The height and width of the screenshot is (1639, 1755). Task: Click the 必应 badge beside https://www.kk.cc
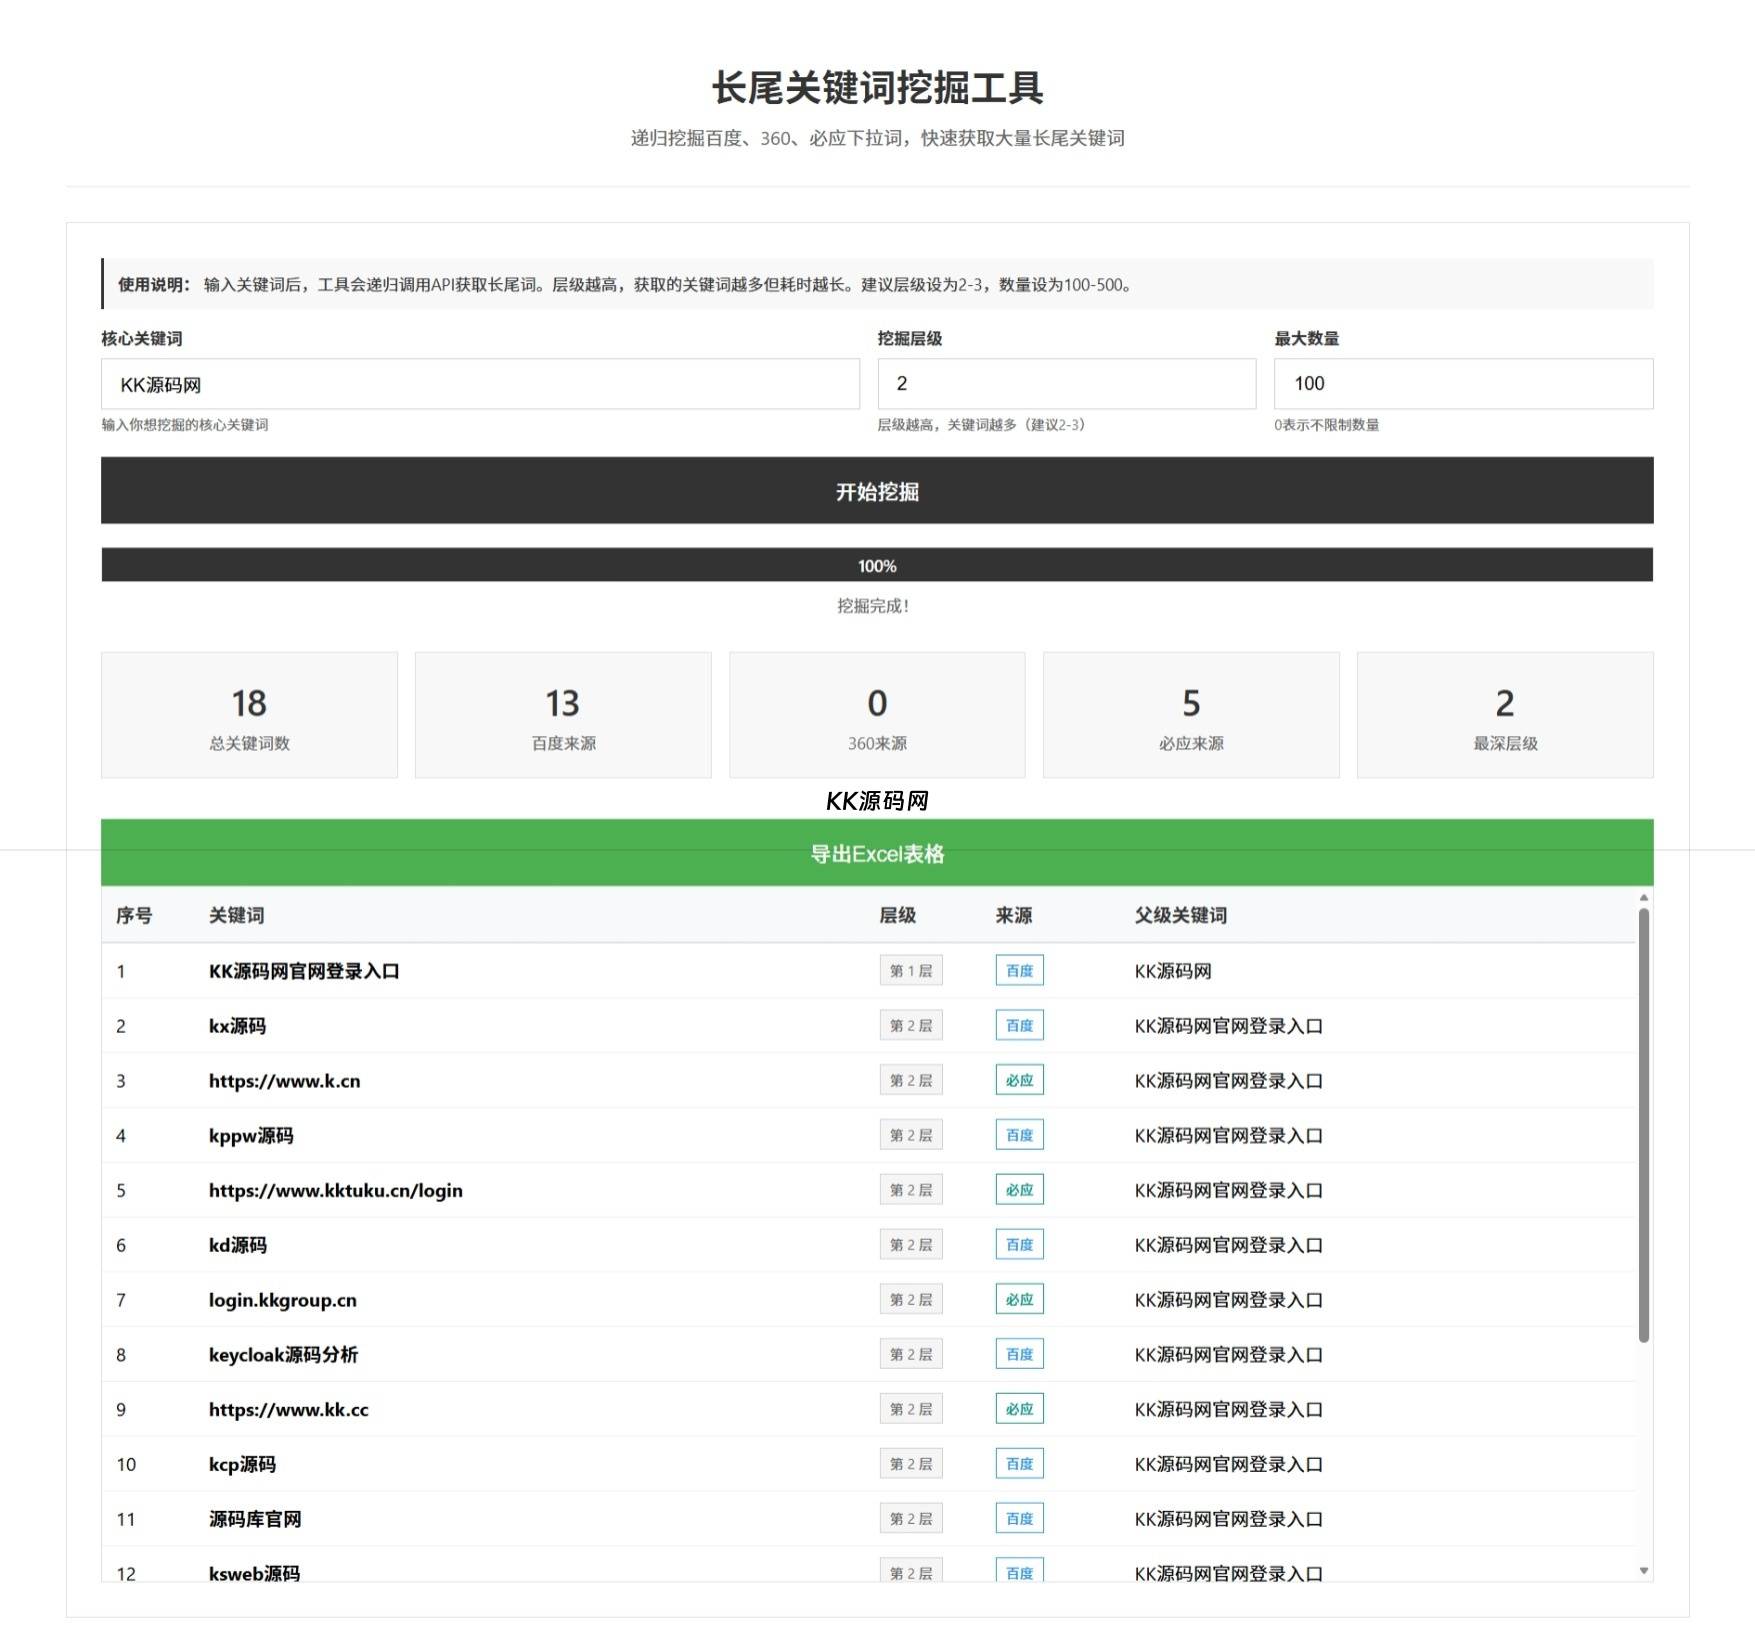[x=1019, y=1408]
